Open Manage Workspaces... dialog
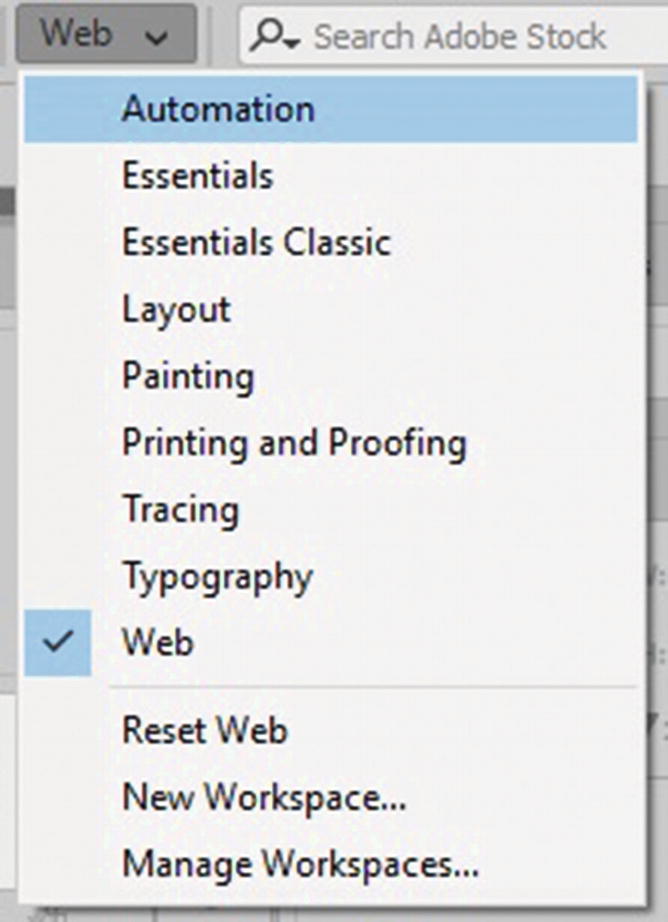 300,862
